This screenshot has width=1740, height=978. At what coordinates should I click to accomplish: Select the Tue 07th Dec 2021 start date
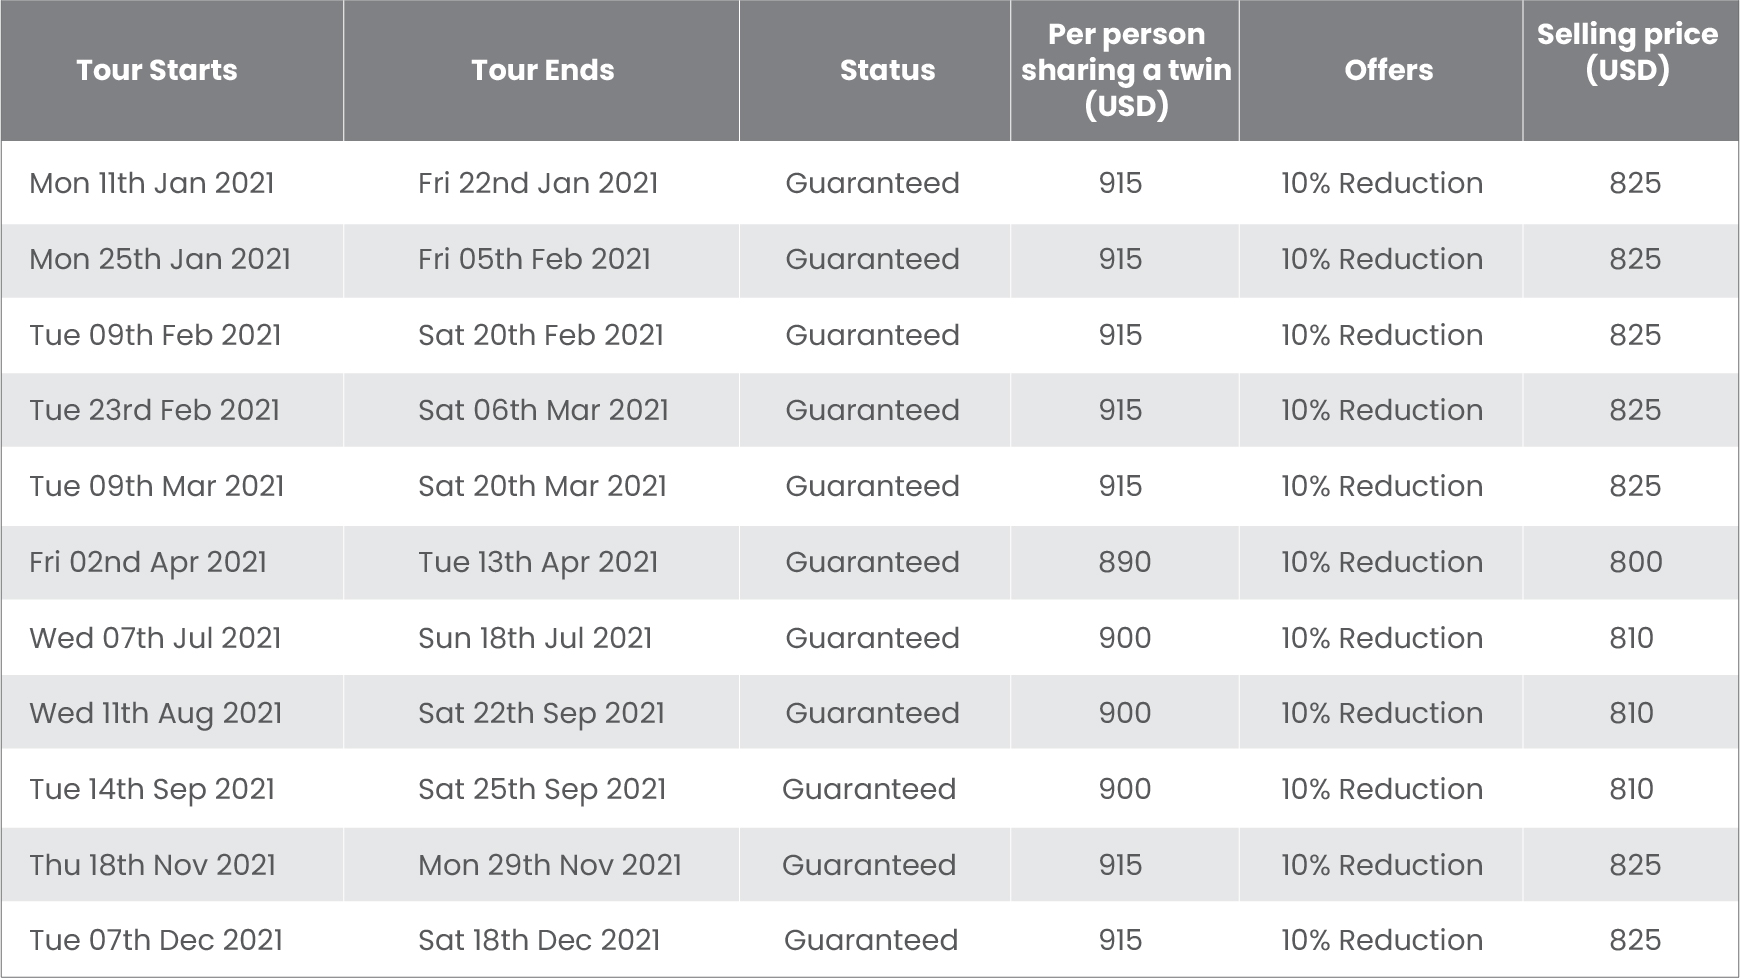(156, 940)
